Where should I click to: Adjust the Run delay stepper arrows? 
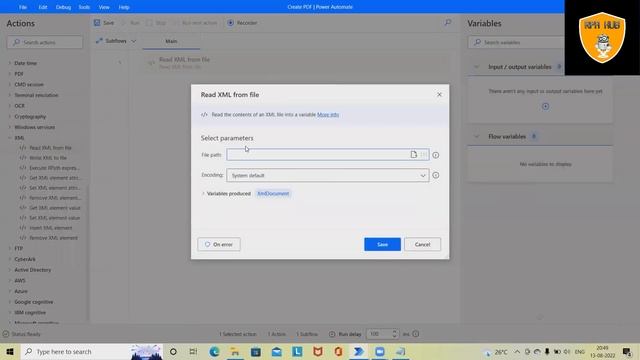(394, 334)
